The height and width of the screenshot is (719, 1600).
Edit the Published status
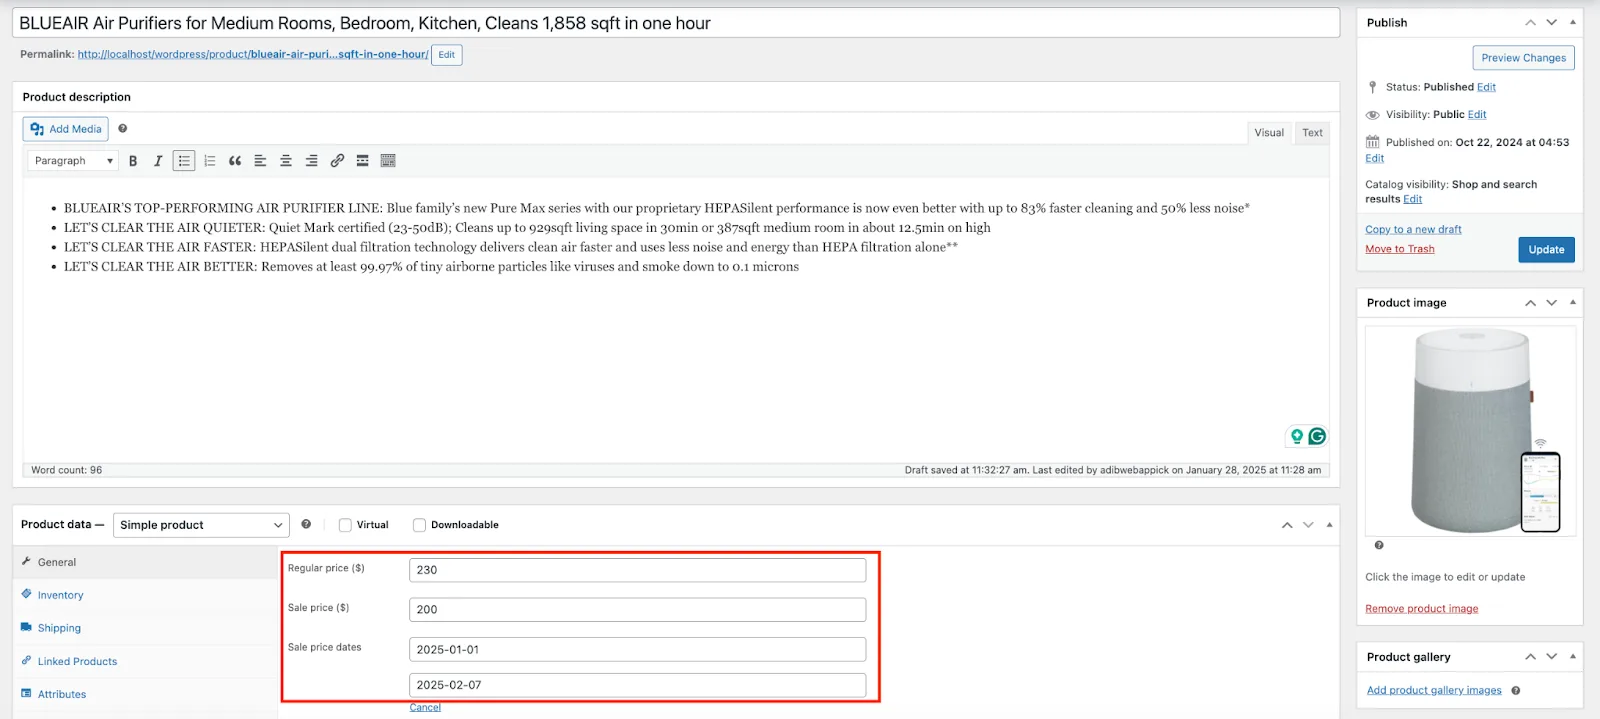click(x=1486, y=87)
